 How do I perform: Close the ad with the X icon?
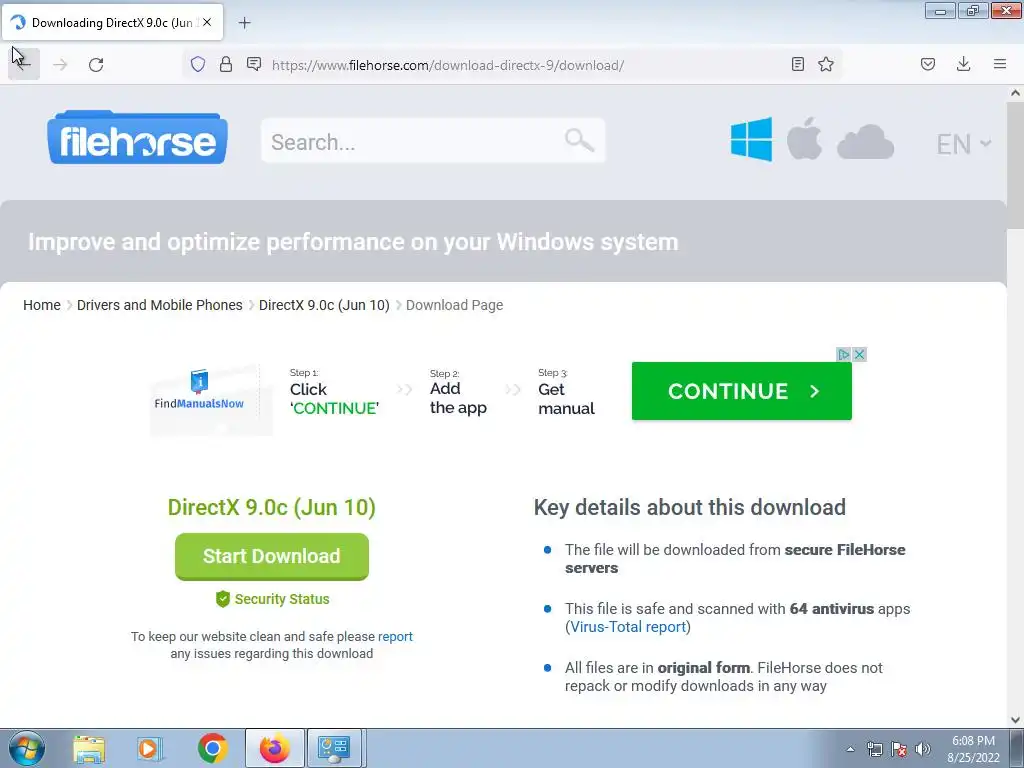(859, 355)
